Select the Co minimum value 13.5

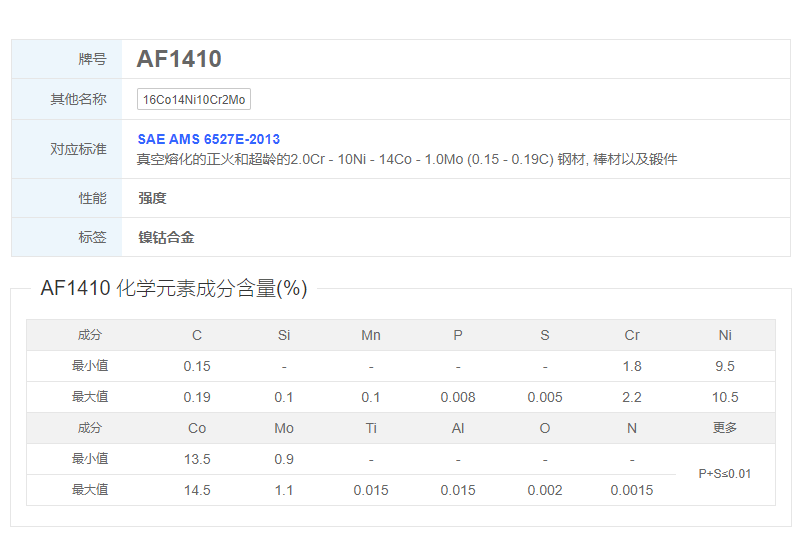[197, 459]
